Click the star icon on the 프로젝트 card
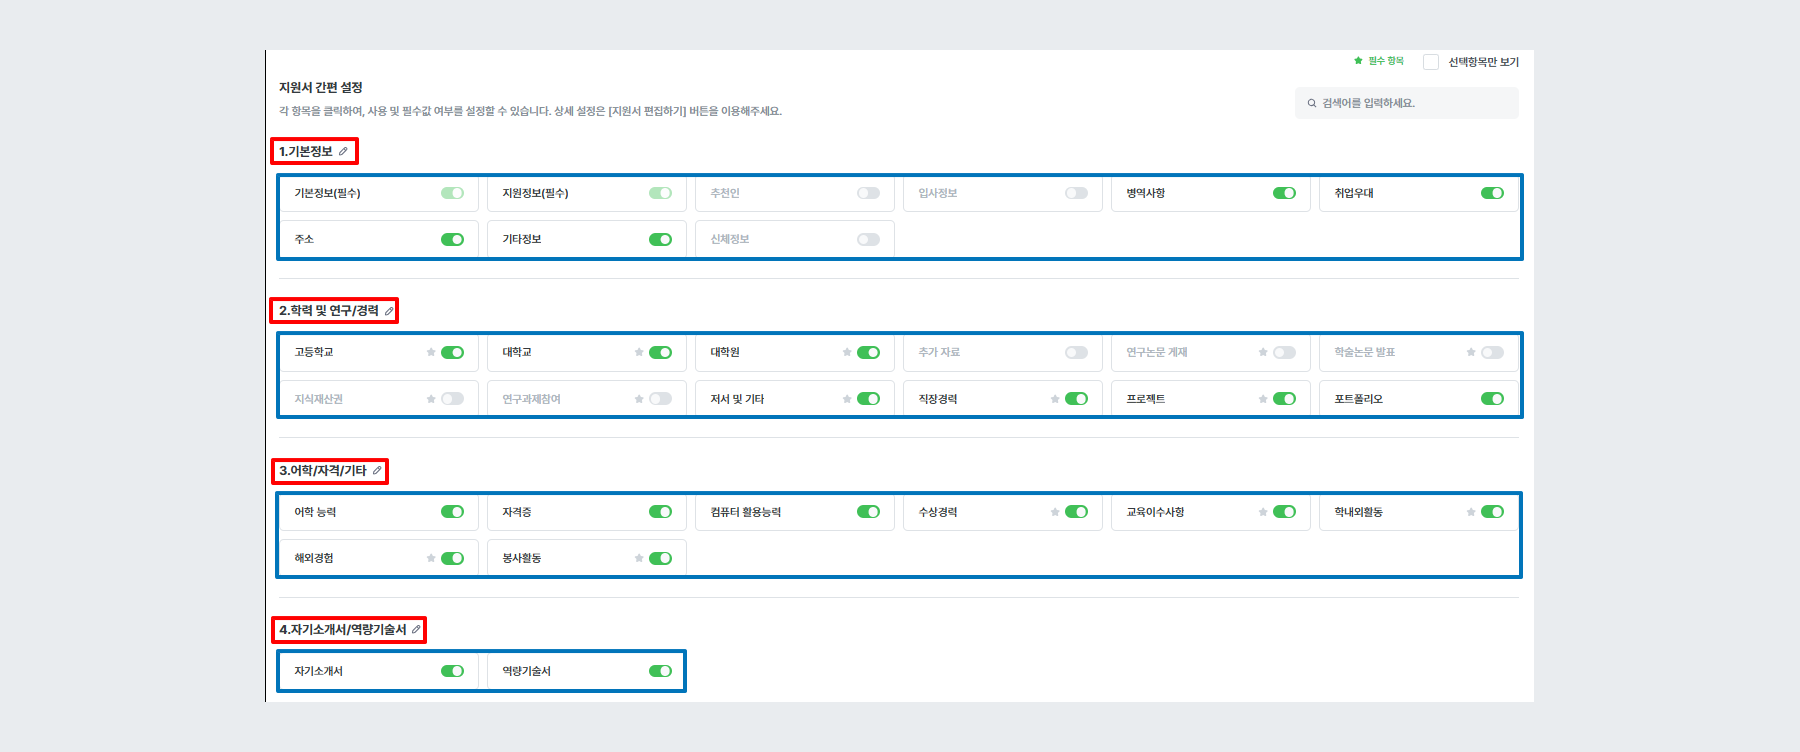 (1263, 399)
